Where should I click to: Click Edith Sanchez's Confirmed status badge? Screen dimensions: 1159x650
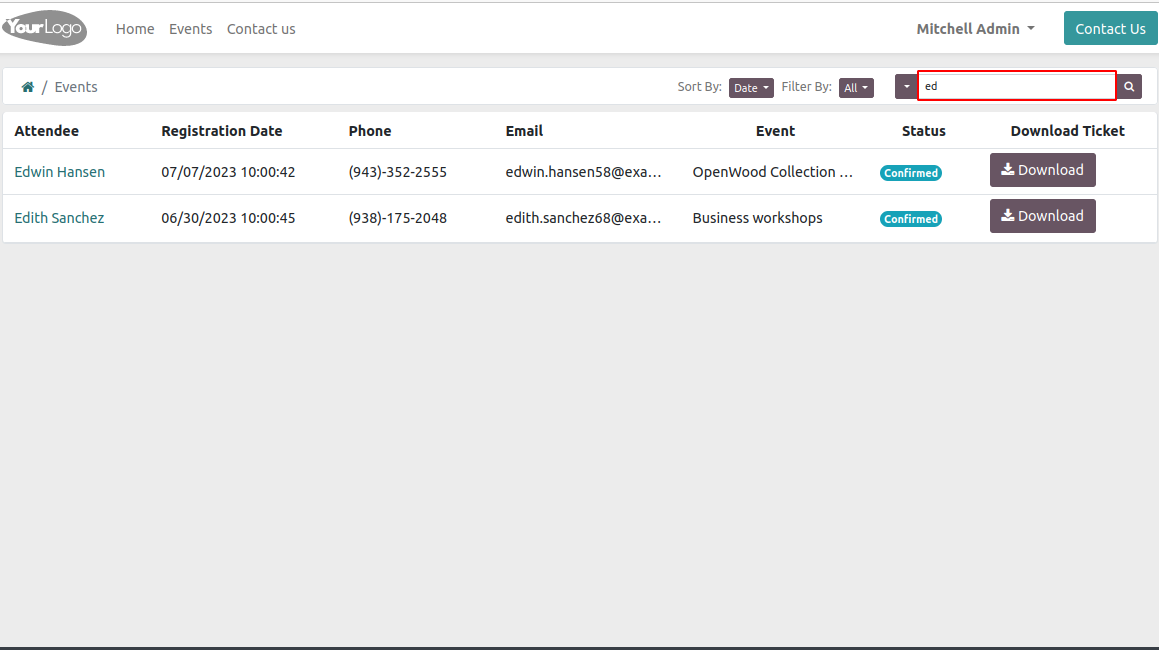coord(911,219)
